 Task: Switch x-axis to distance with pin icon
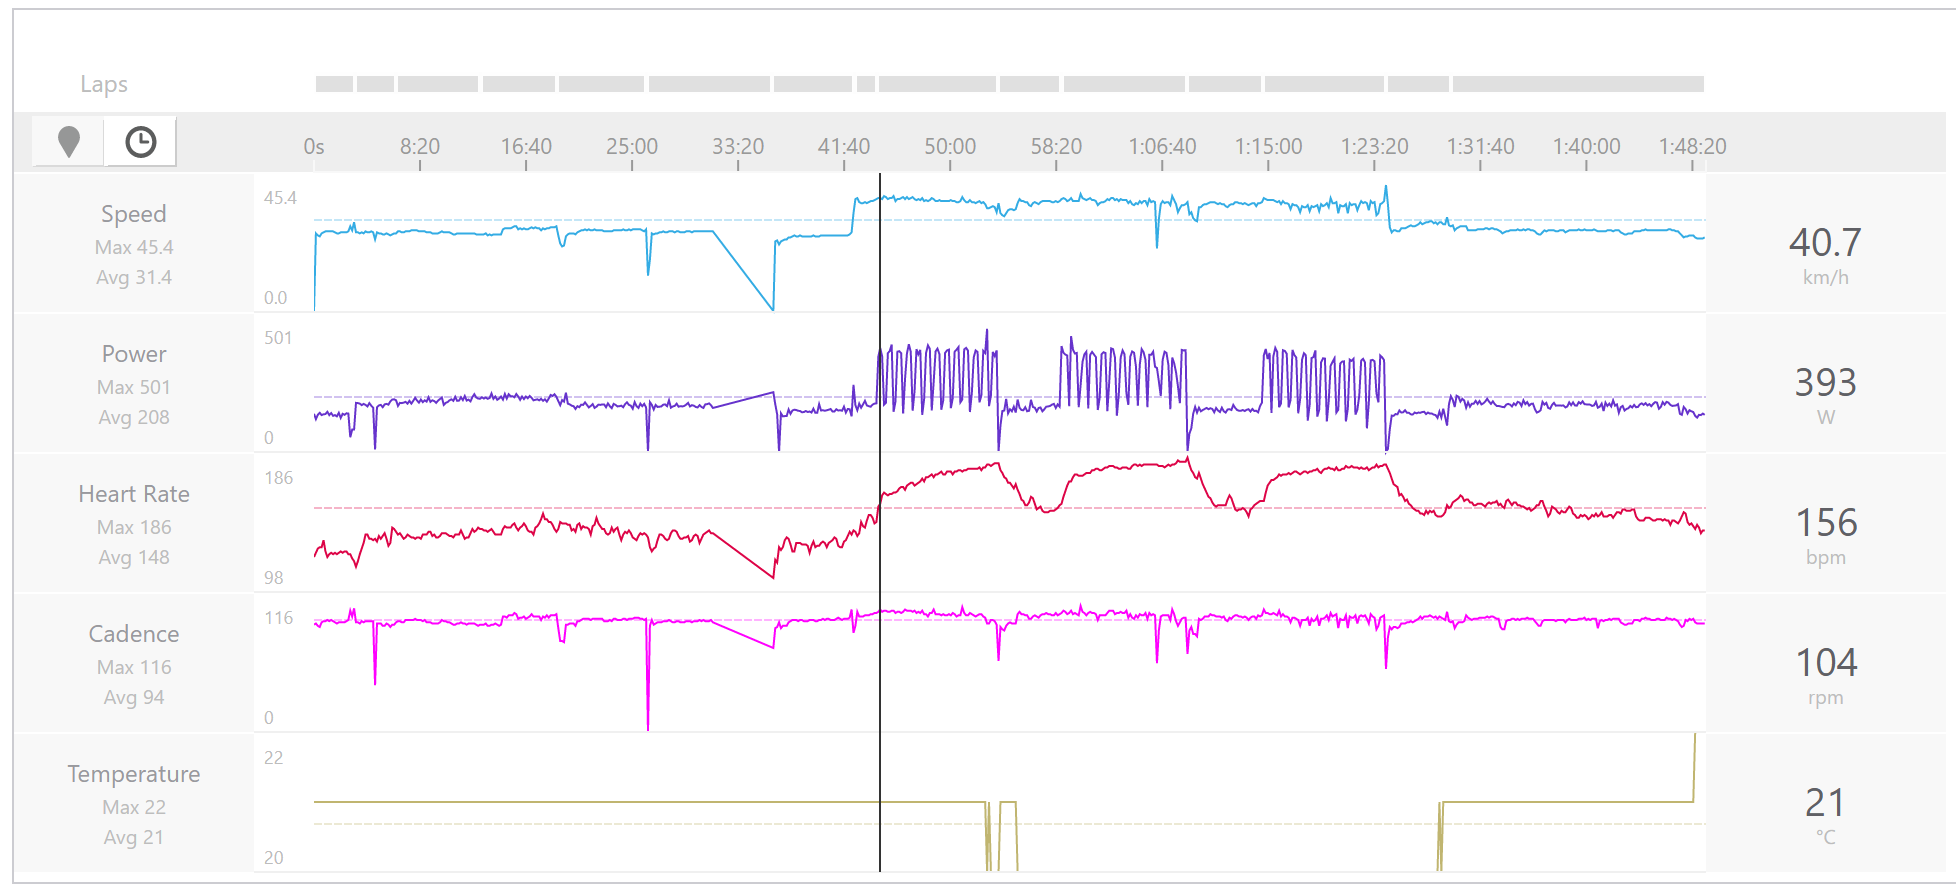tap(68, 142)
